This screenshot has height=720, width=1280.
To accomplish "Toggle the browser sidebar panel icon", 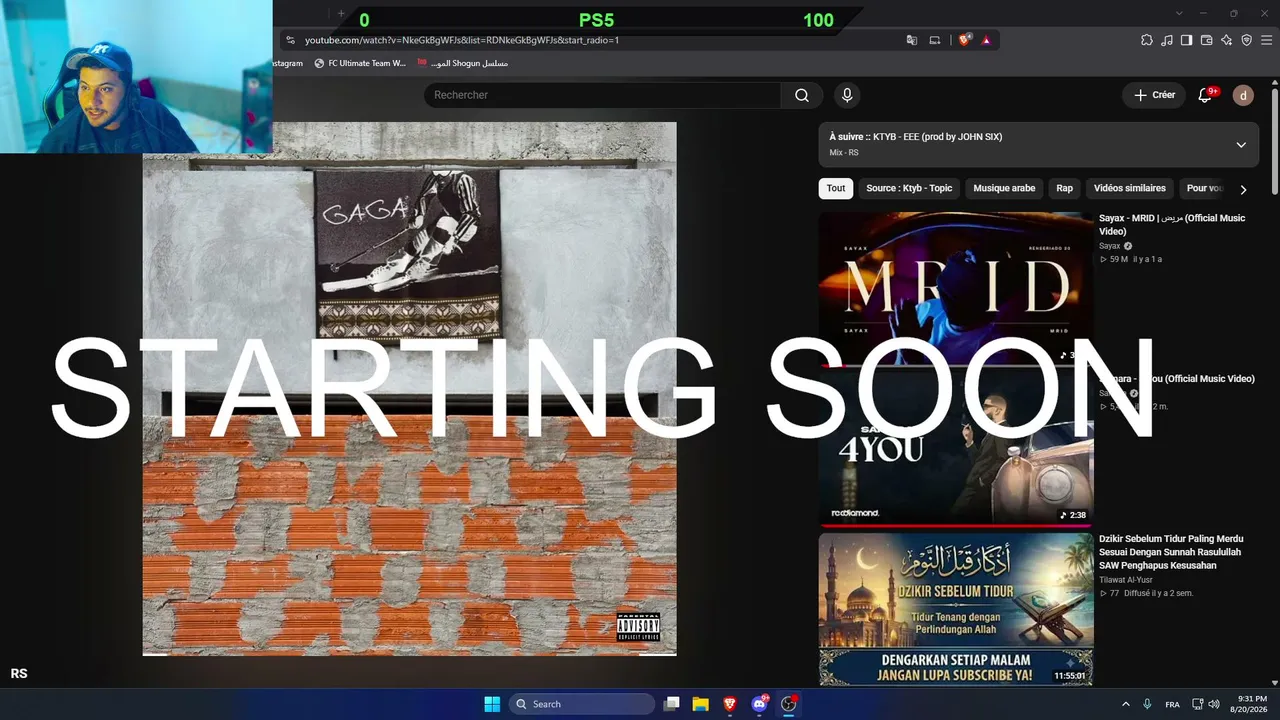I will [1187, 40].
